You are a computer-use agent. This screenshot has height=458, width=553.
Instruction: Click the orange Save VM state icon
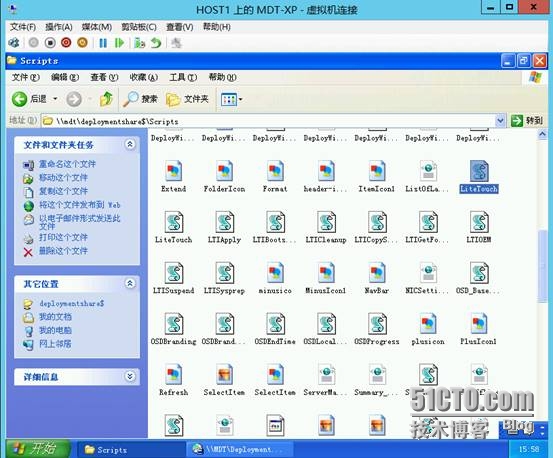[x=82, y=43]
